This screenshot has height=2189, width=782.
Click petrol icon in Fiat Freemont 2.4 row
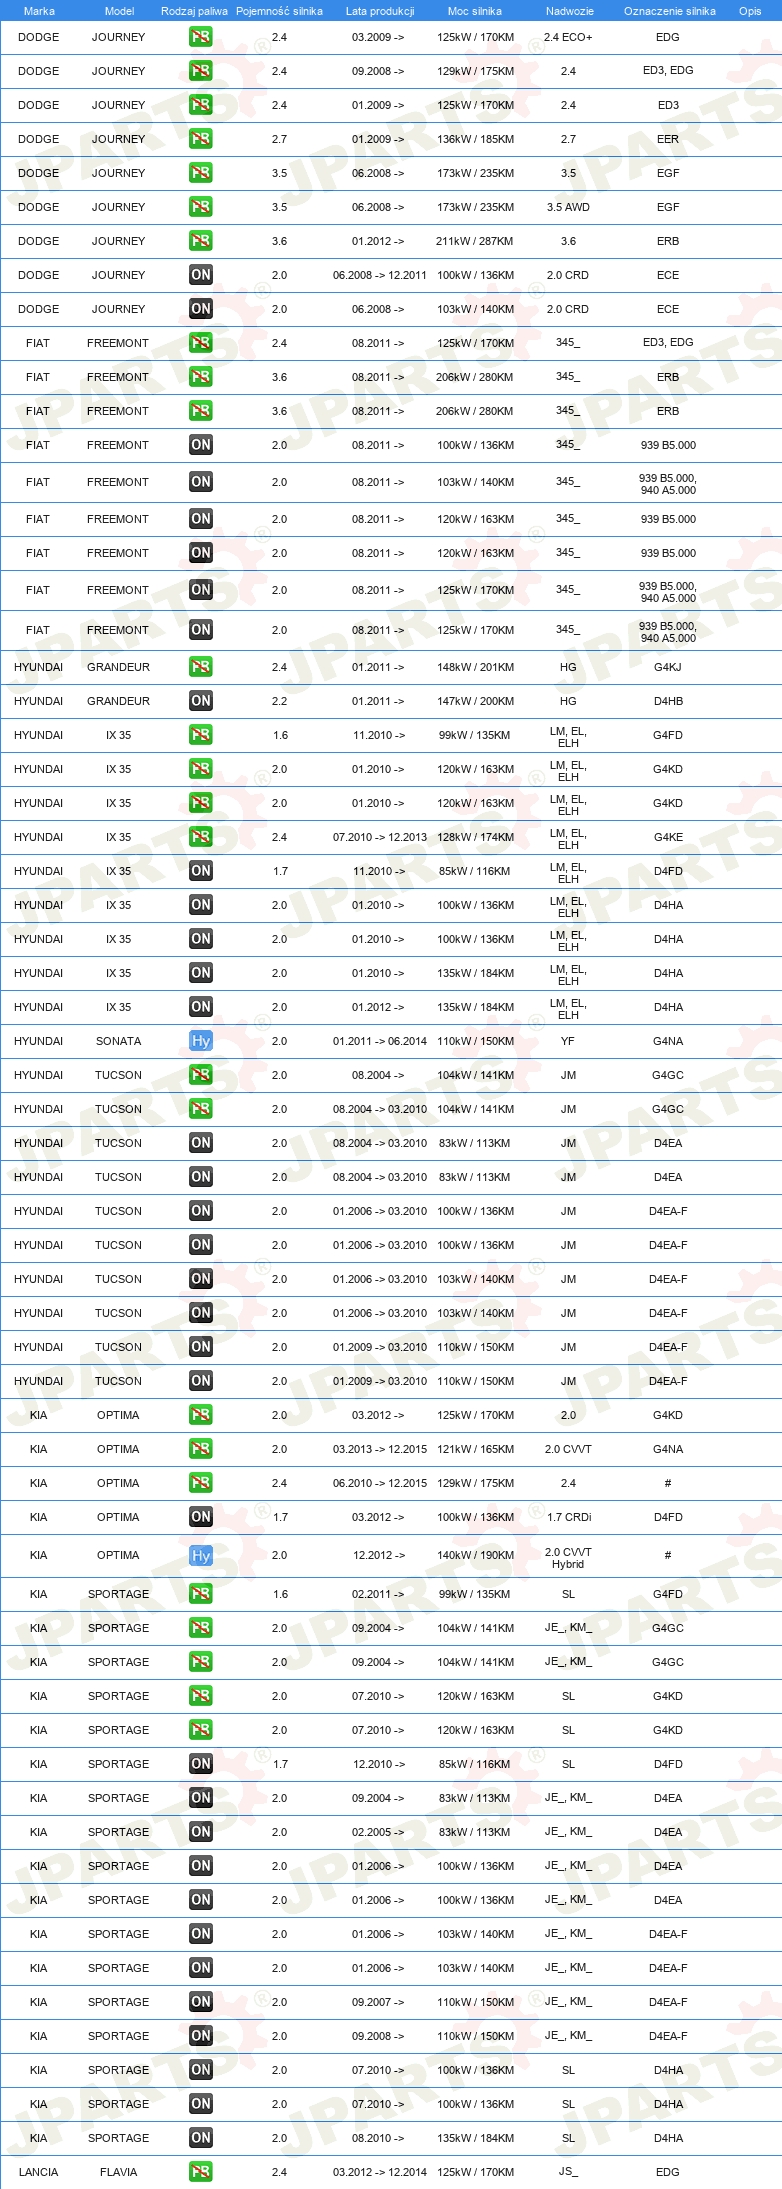click(x=201, y=343)
